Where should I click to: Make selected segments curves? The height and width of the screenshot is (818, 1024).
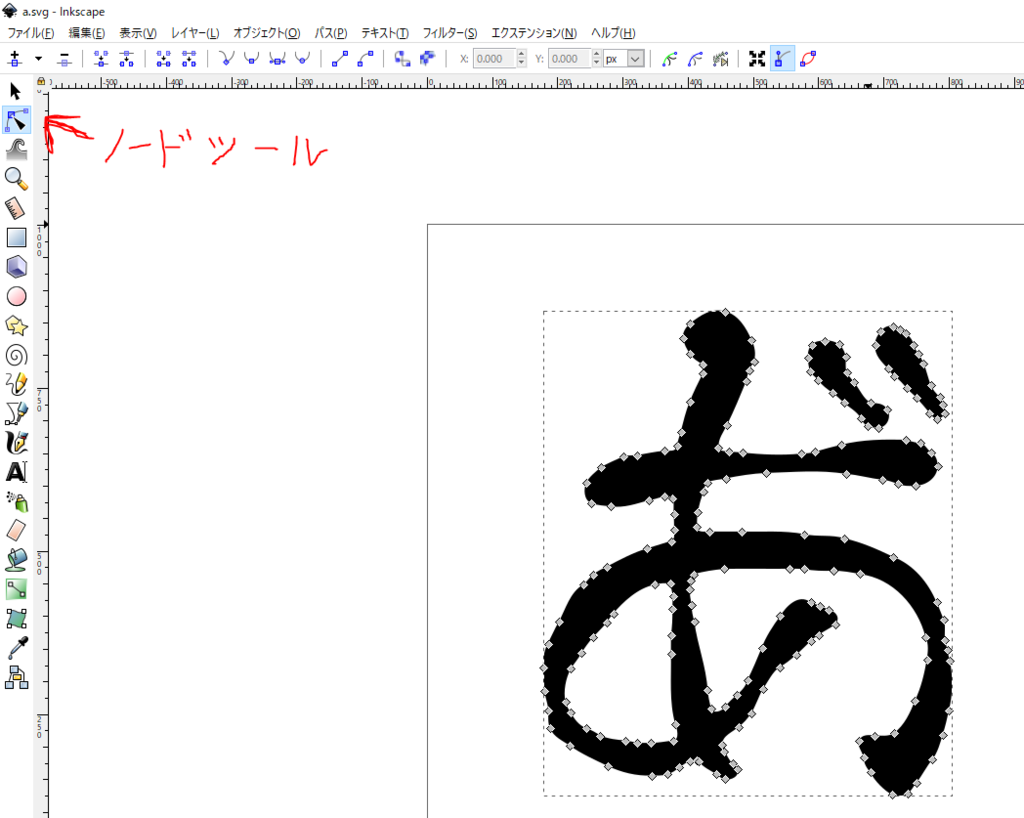pos(365,59)
